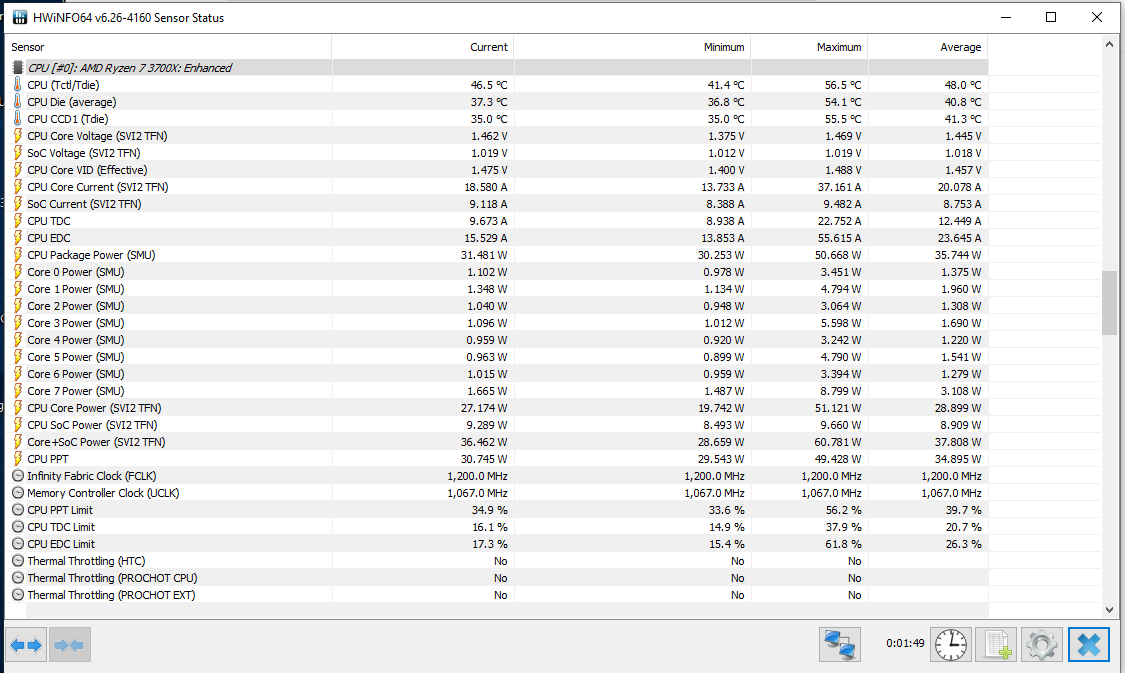Click lightning icon beside Core 7 Power
This screenshot has width=1135, height=690.
(18, 391)
